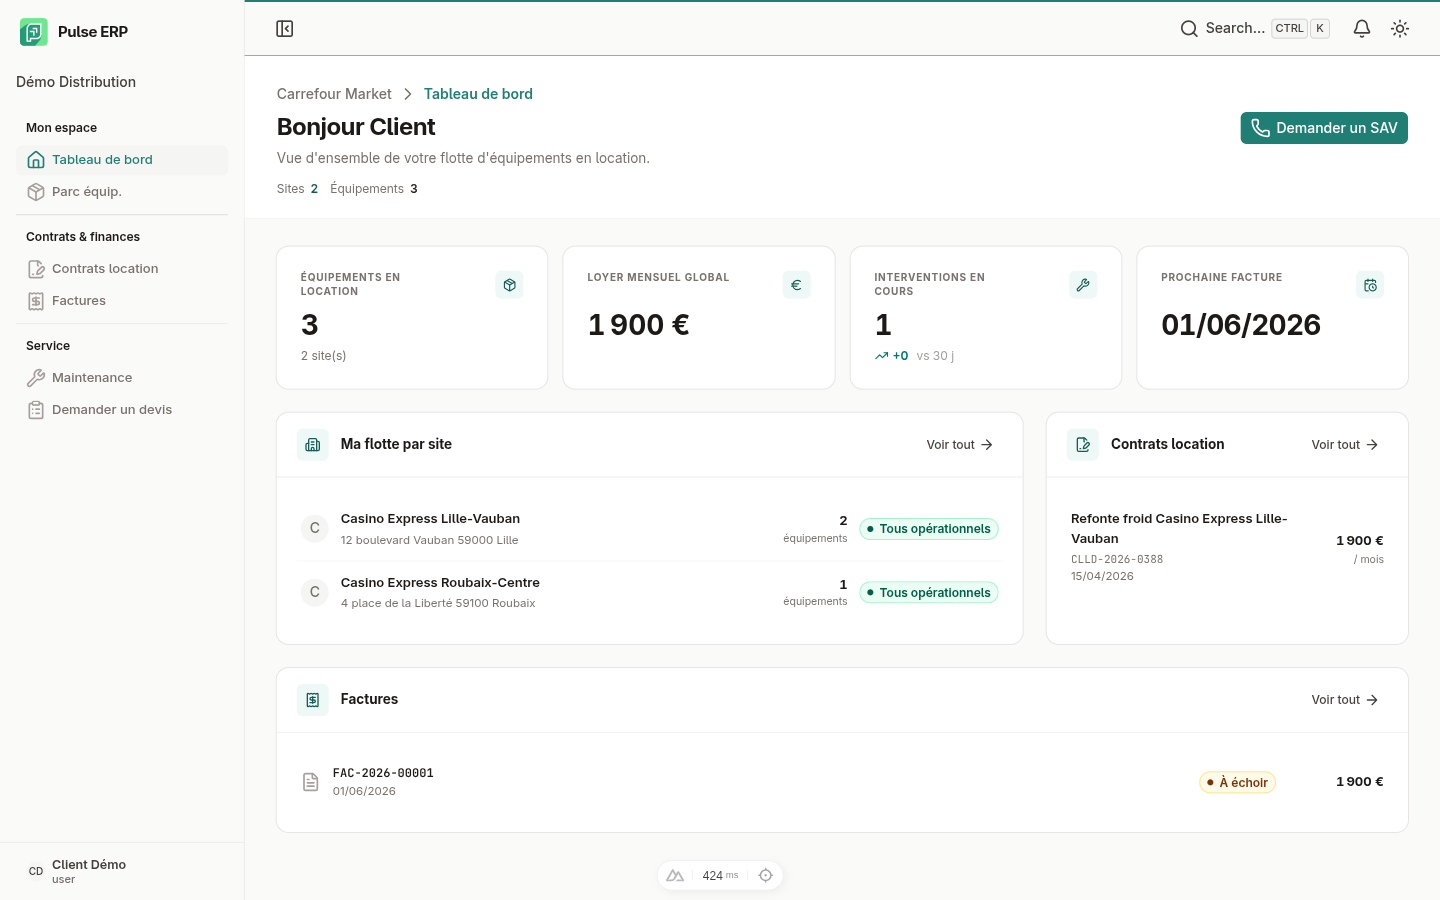Click Voir tout in Factures panel
Image resolution: width=1440 pixels, height=900 pixels.
click(x=1345, y=700)
